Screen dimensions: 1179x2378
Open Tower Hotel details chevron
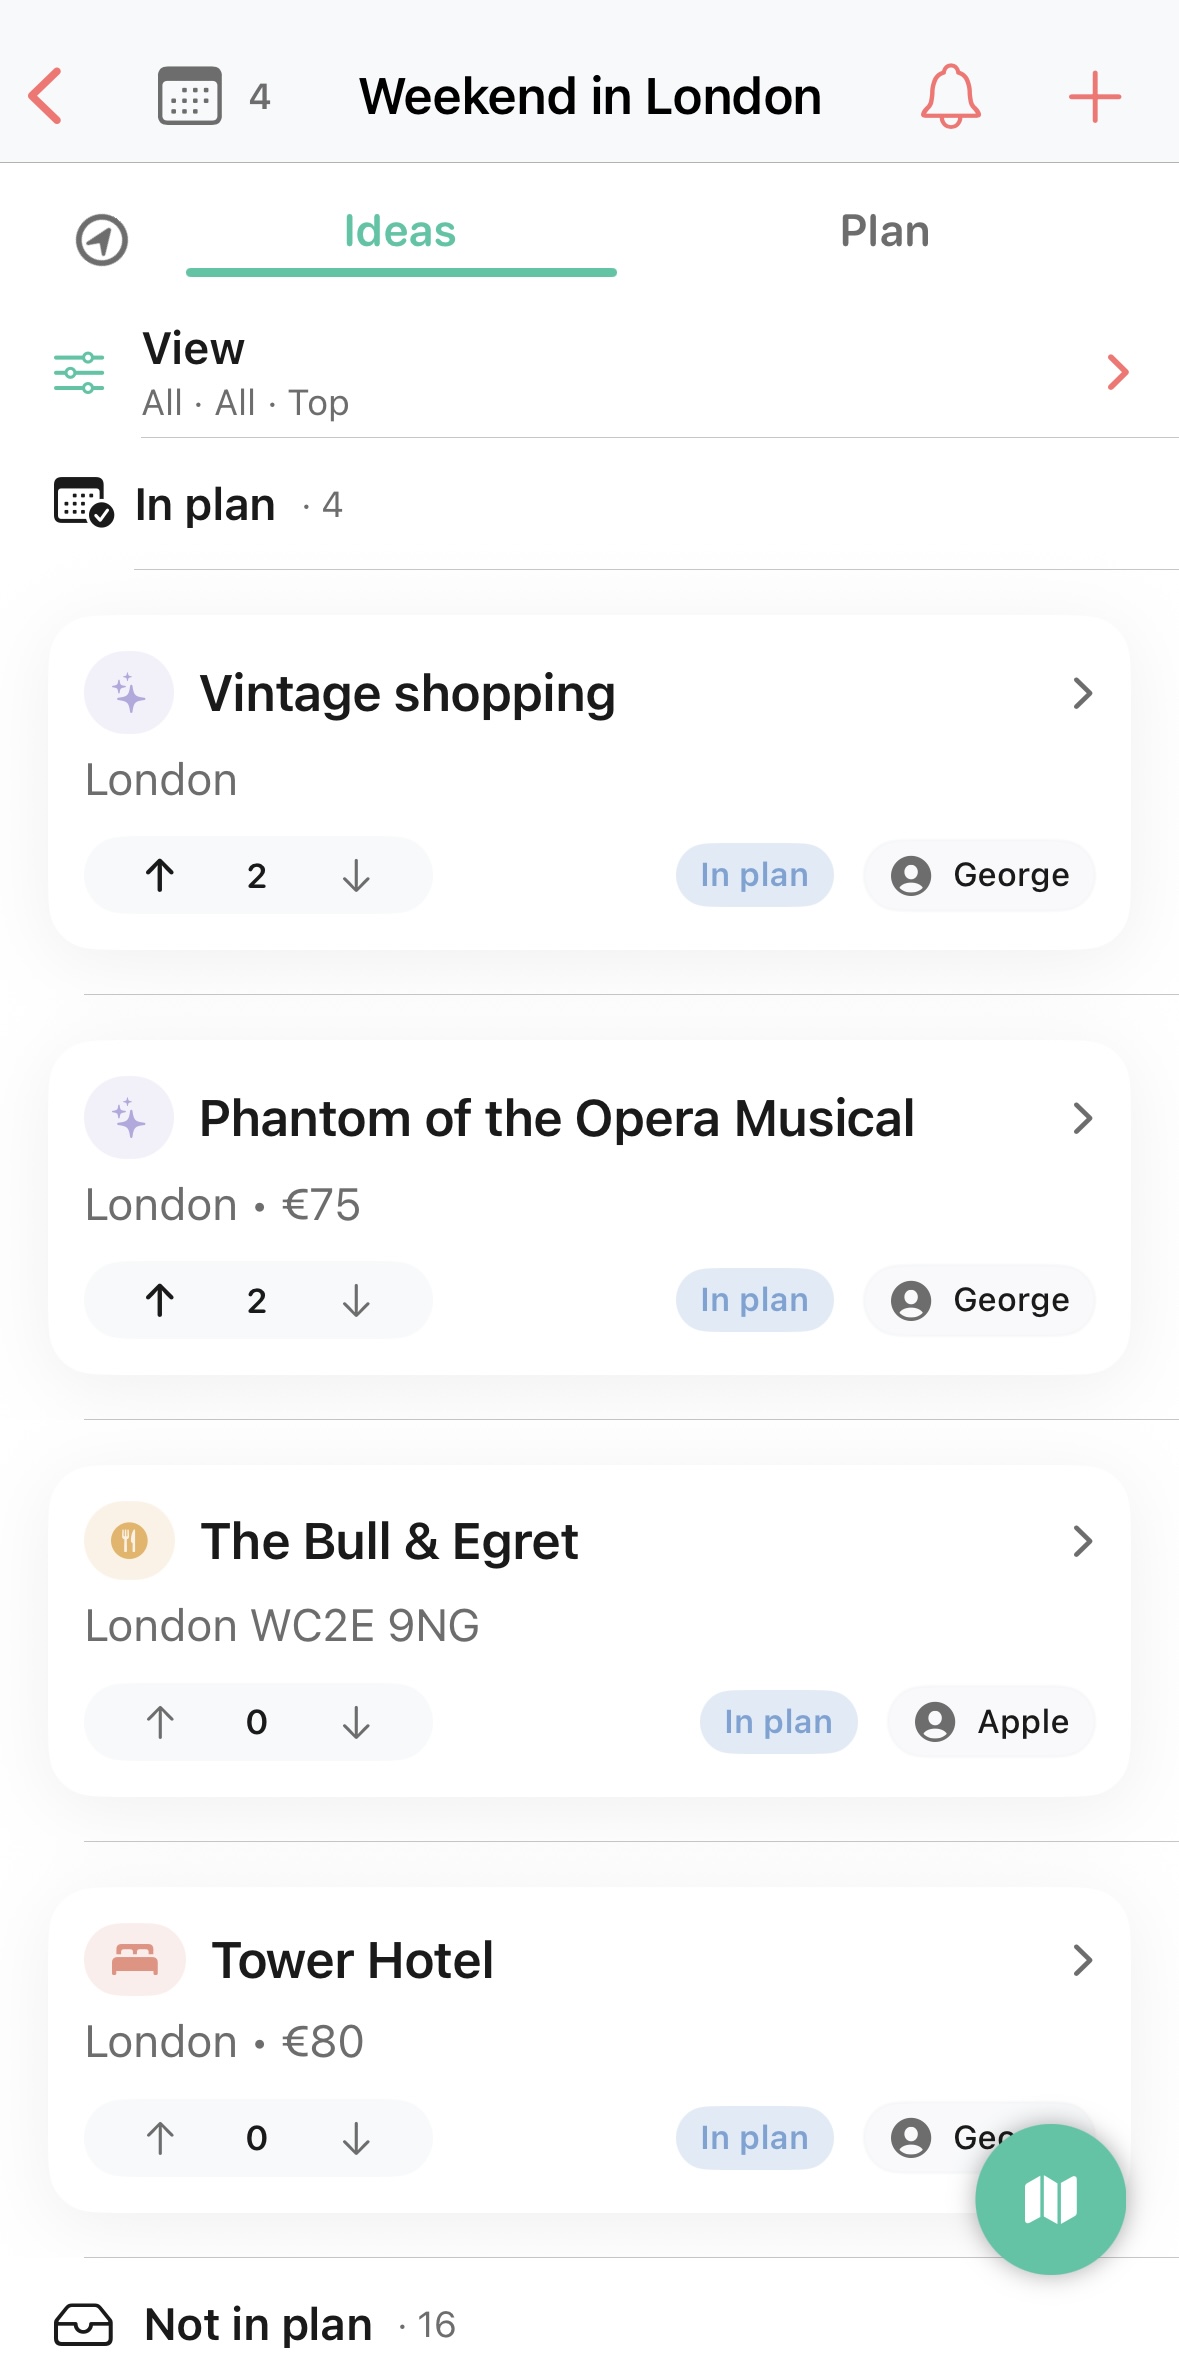point(1082,1961)
